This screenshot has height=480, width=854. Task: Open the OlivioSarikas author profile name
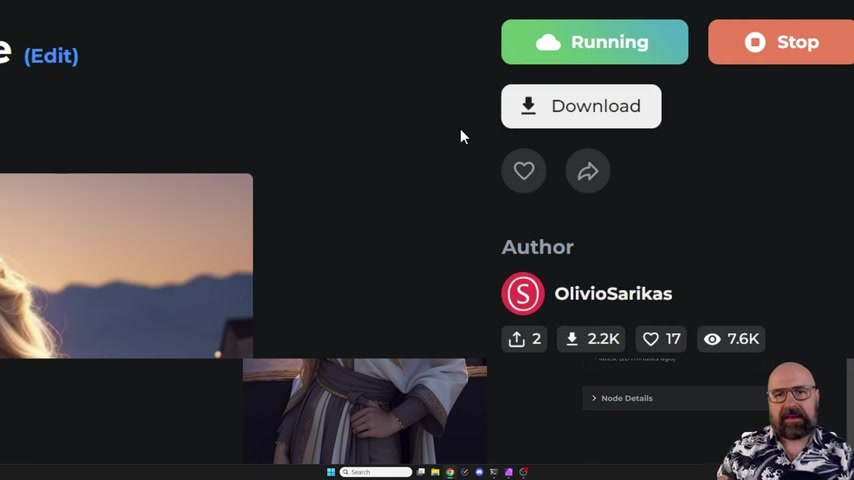(x=613, y=294)
